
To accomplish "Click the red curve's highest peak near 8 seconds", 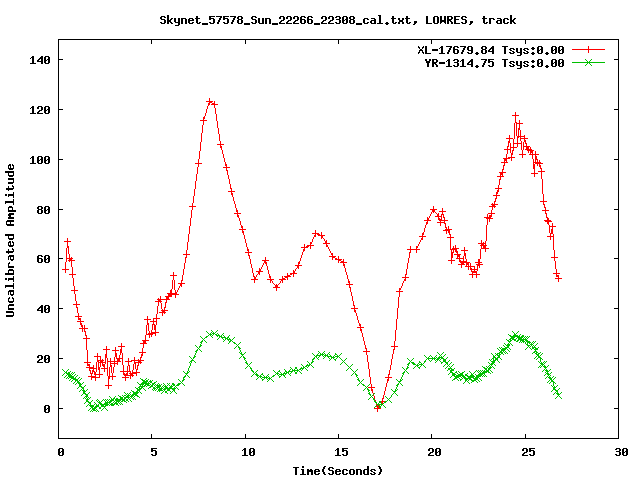I will coord(210,101).
